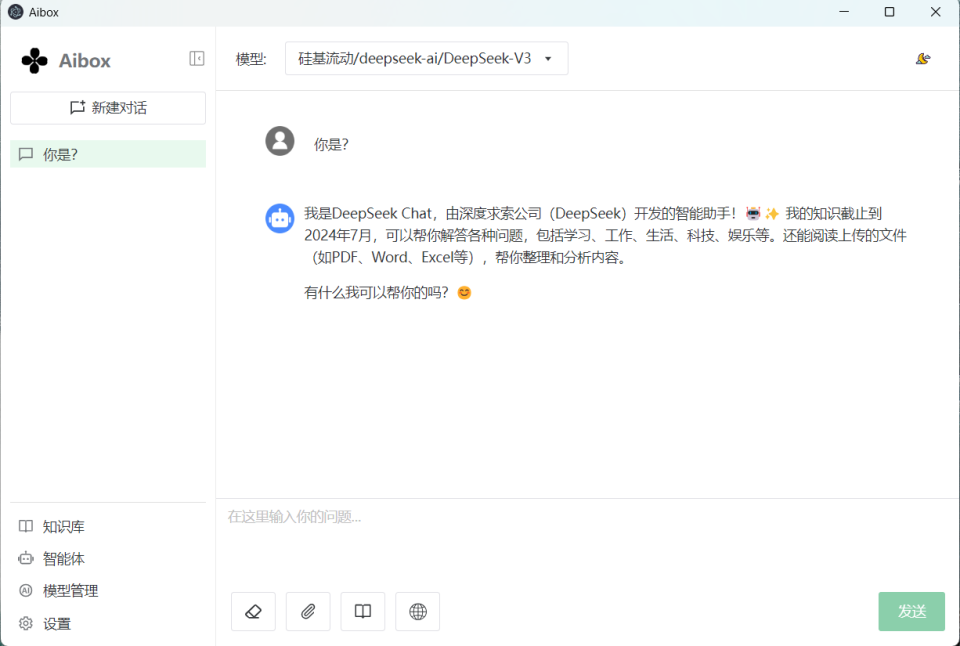Click the robot assistant avatar
Viewport: 960px width, 646px height.
click(x=280, y=219)
